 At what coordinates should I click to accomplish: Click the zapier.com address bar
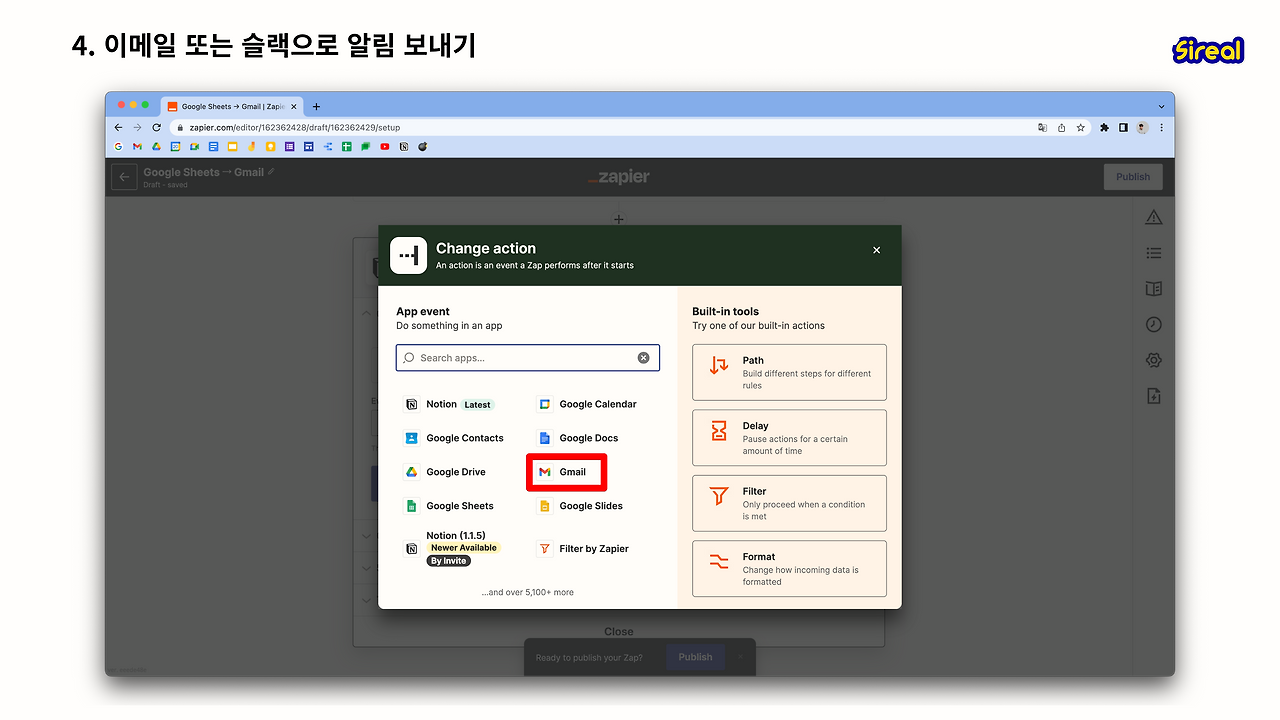point(600,128)
